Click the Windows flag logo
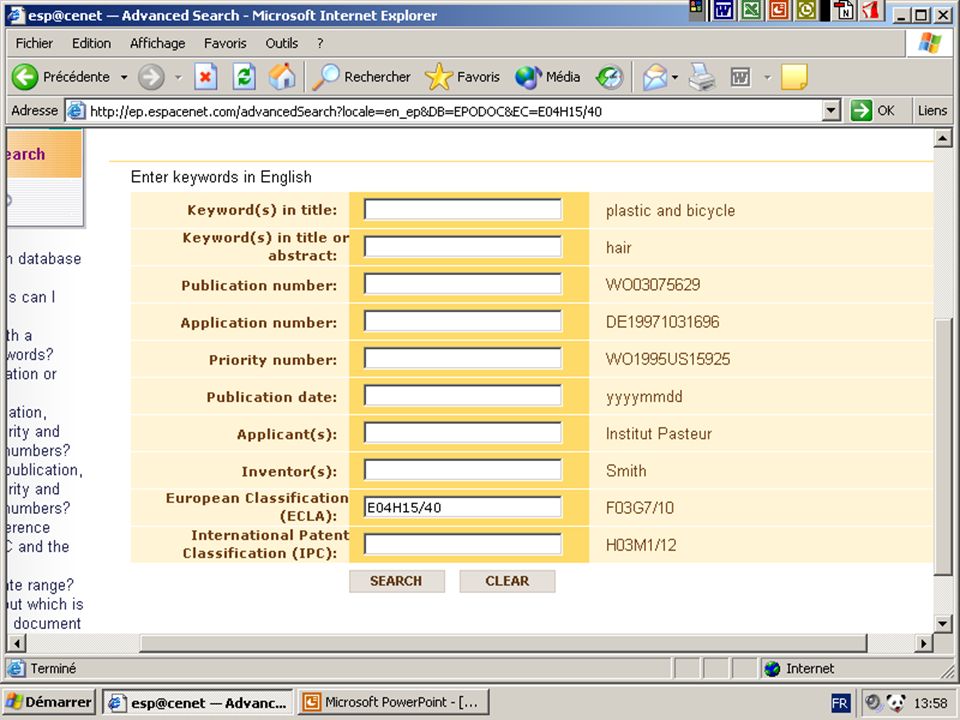The width and height of the screenshot is (960, 720). (929, 43)
